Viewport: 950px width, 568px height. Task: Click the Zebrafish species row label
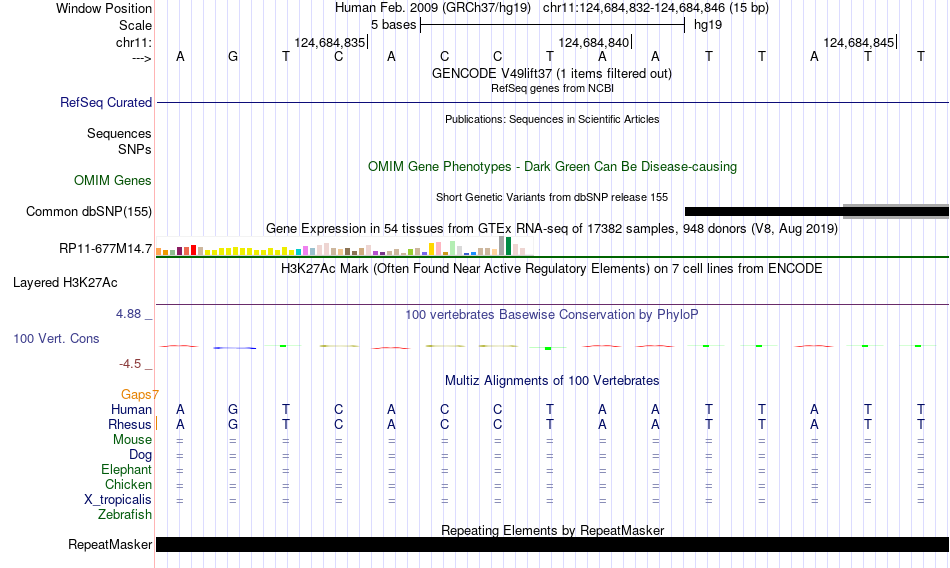[x=125, y=514]
